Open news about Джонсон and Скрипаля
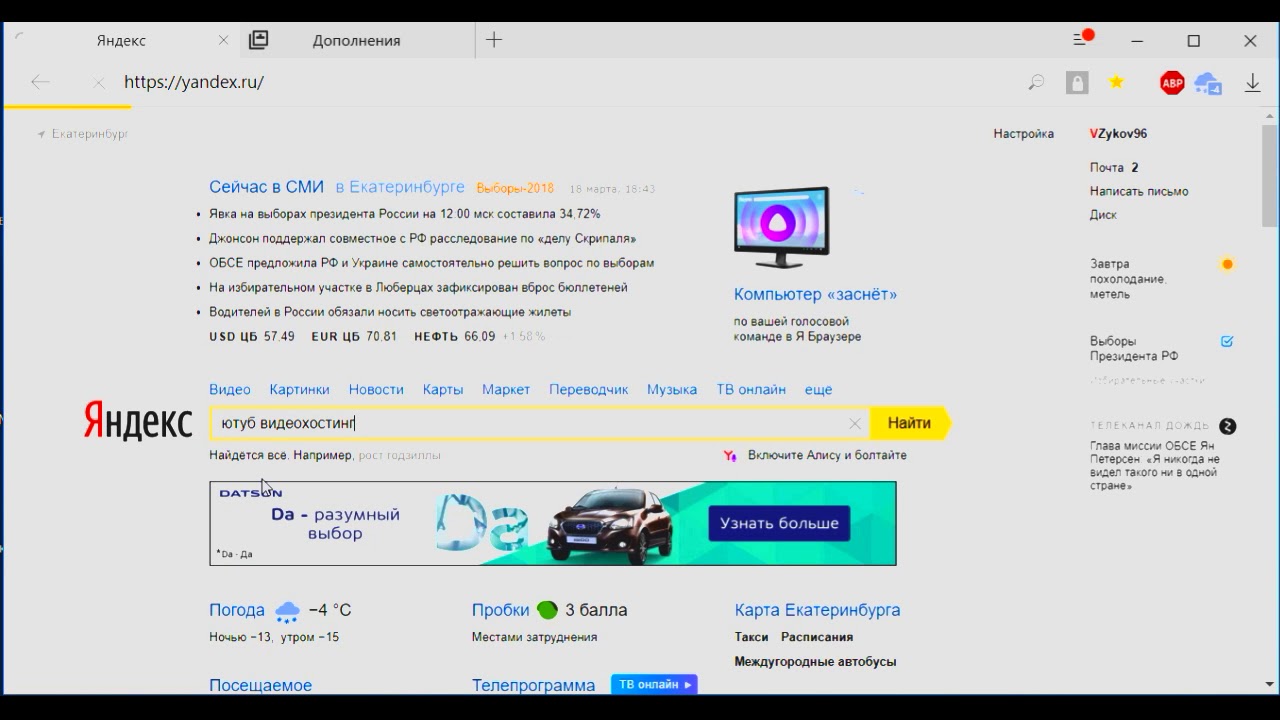The image size is (1280, 720). pos(422,239)
